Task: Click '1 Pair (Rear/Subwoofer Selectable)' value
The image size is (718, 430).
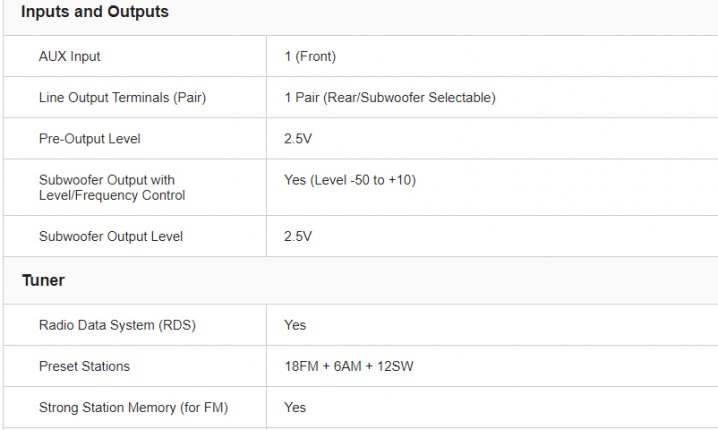Action: [389, 98]
